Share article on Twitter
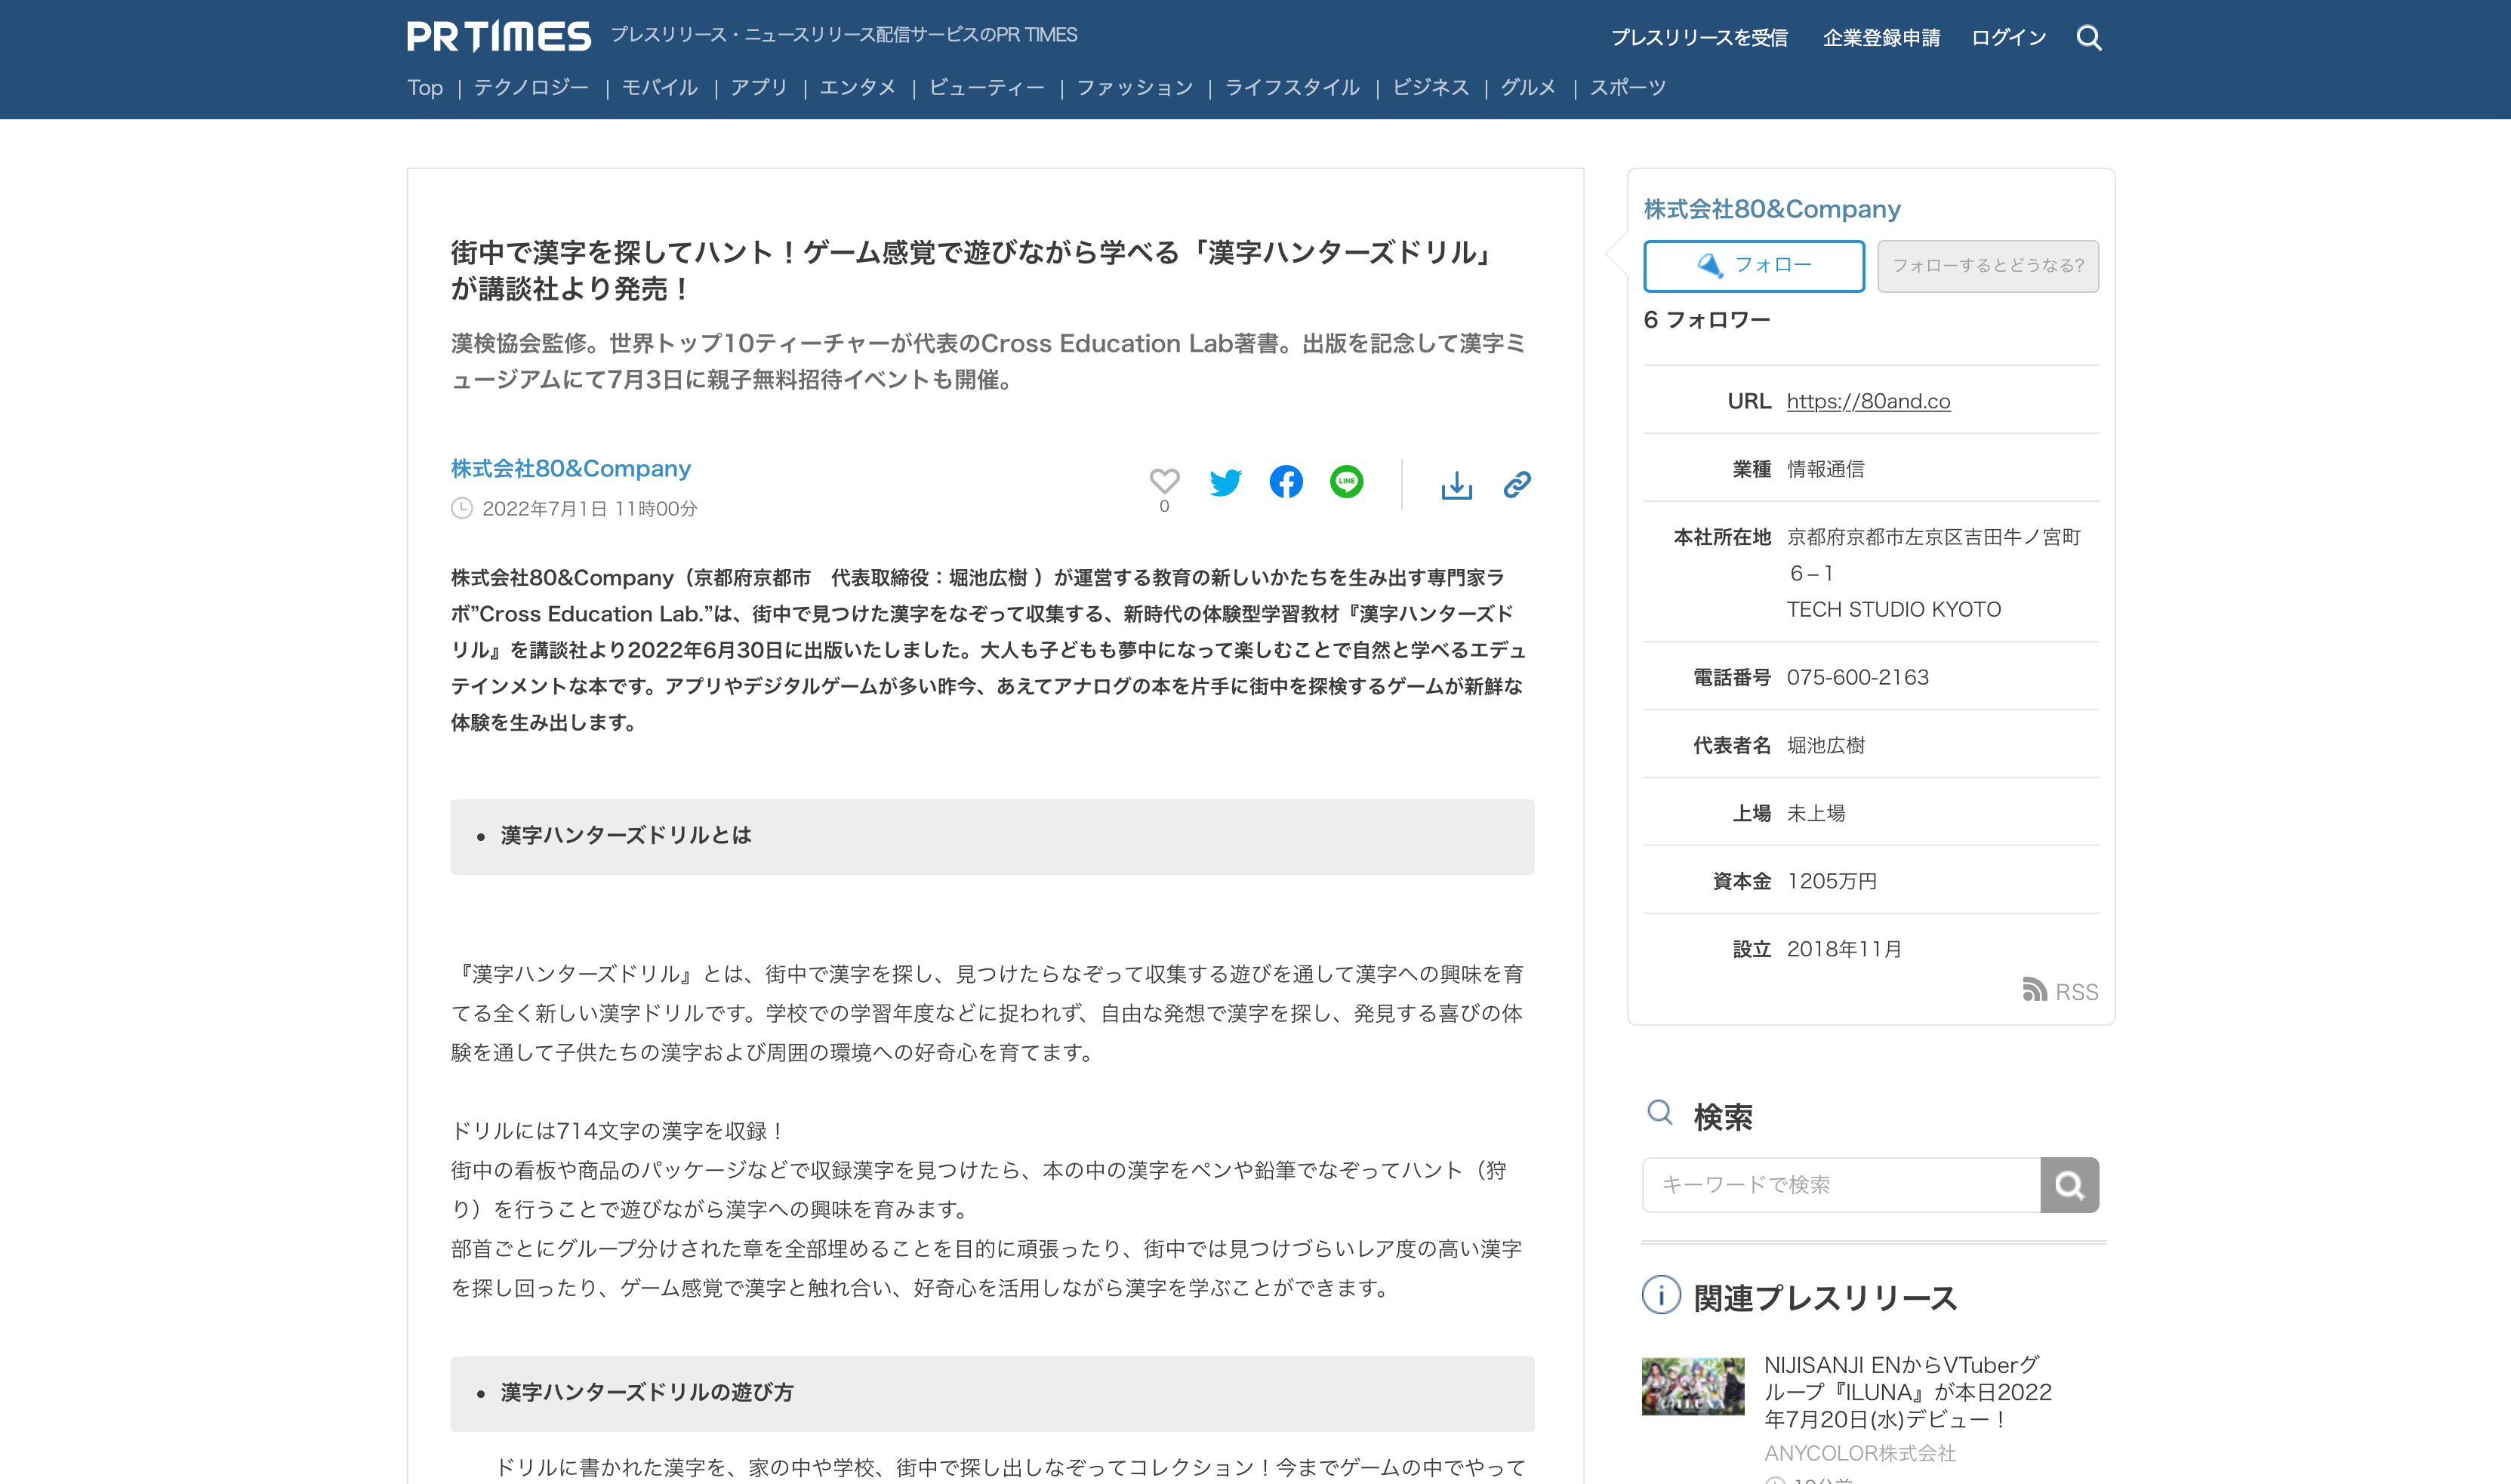The height and width of the screenshot is (1484, 2511). (1225, 482)
